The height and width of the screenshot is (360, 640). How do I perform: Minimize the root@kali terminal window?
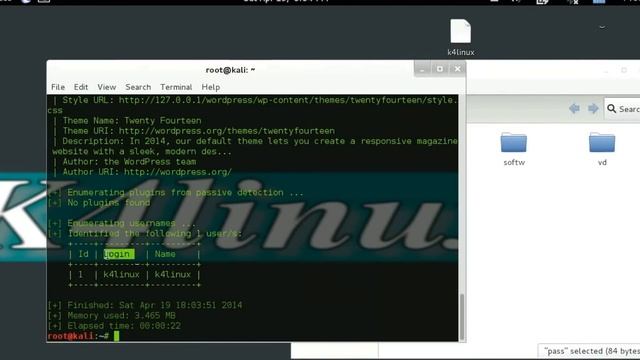[422, 69]
